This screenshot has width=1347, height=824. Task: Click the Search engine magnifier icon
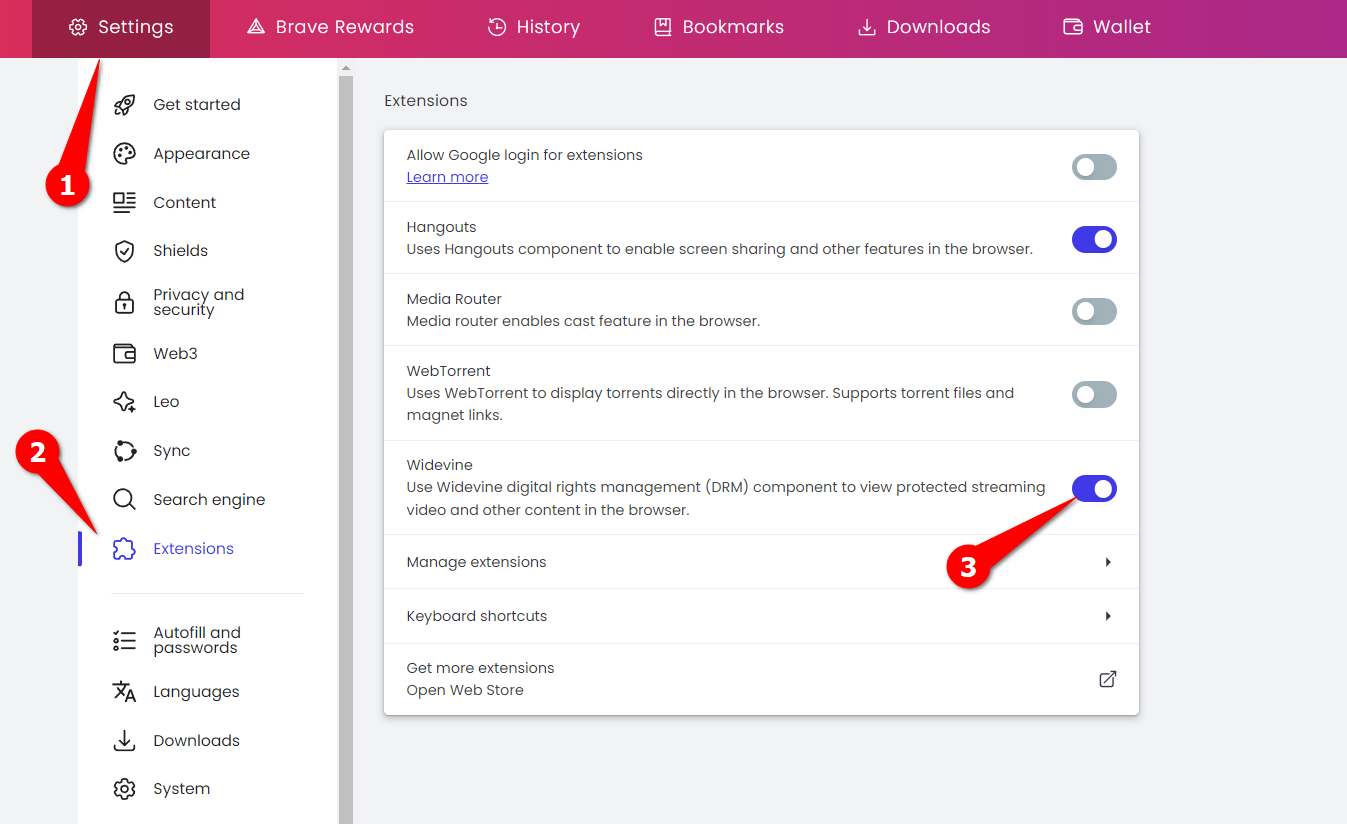(x=124, y=500)
